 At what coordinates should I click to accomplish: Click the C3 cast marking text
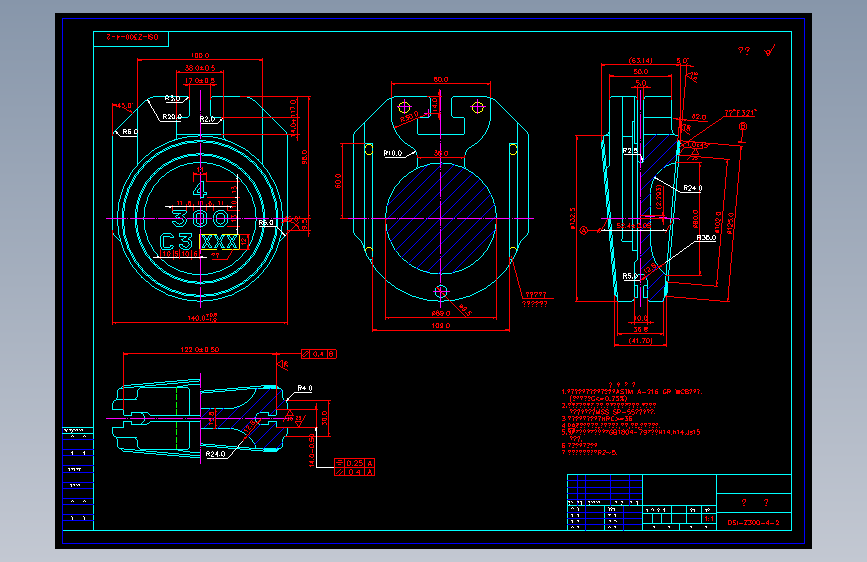[176, 242]
